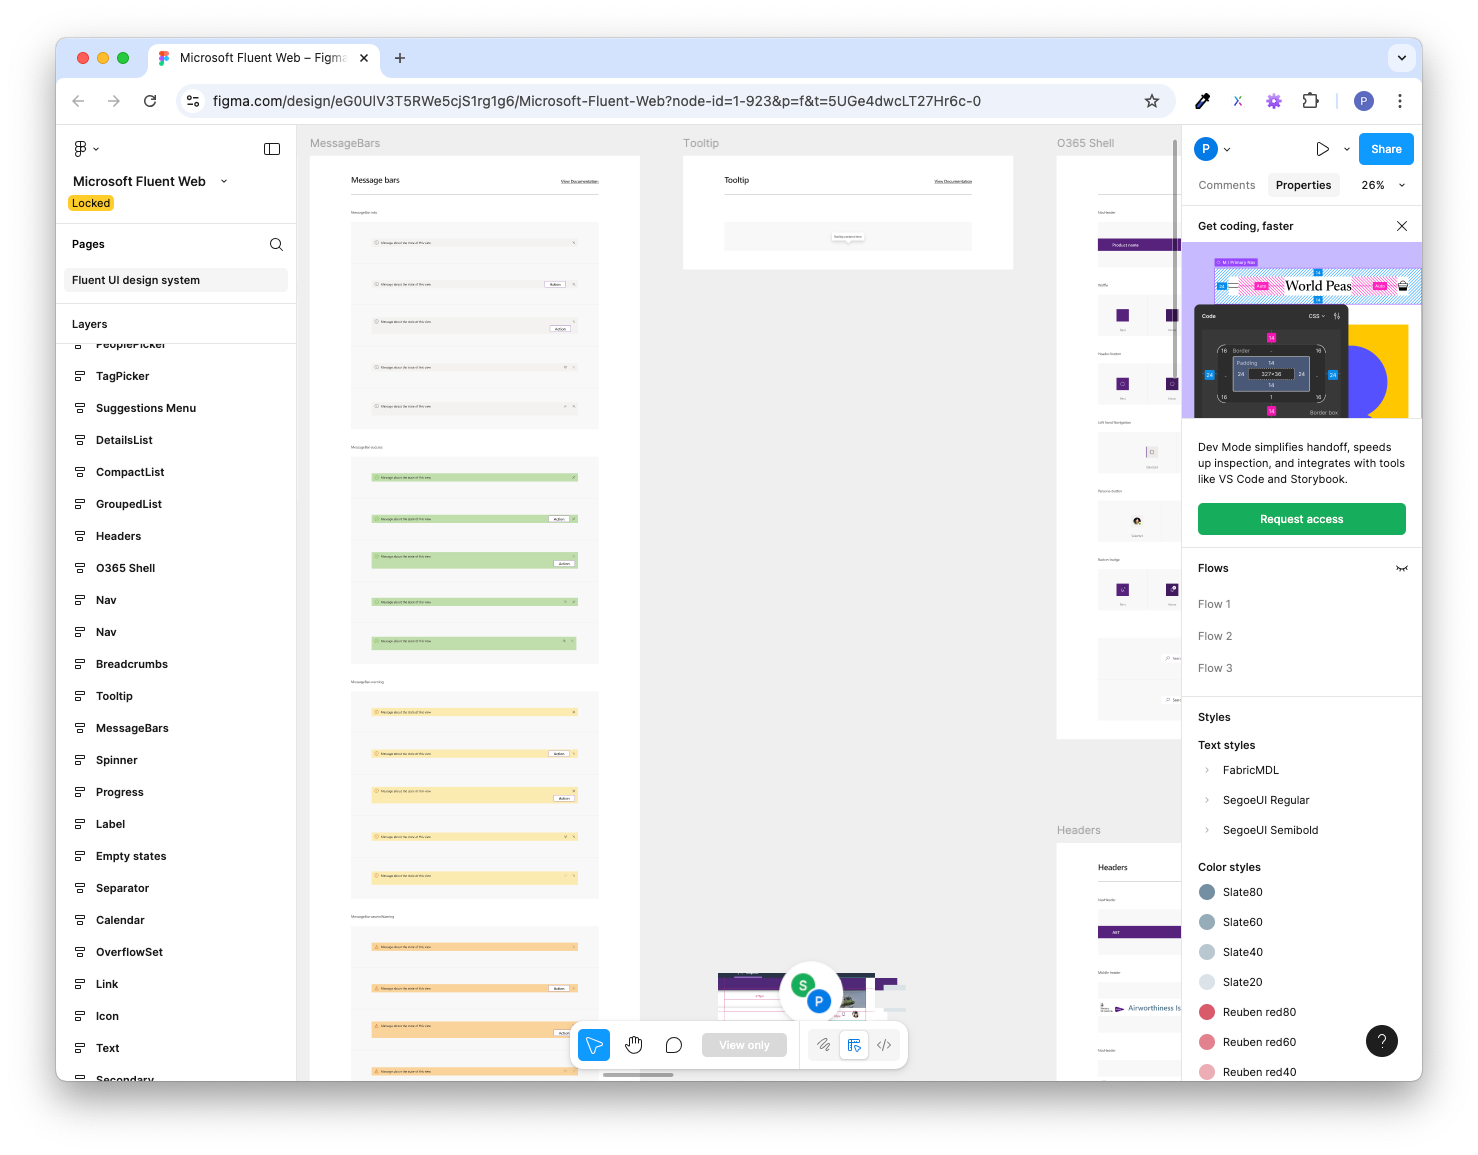The height and width of the screenshot is (1155, 1478).
Task: Select the Reuben red80 color swatch
Action: [x=1207, y=1012]
